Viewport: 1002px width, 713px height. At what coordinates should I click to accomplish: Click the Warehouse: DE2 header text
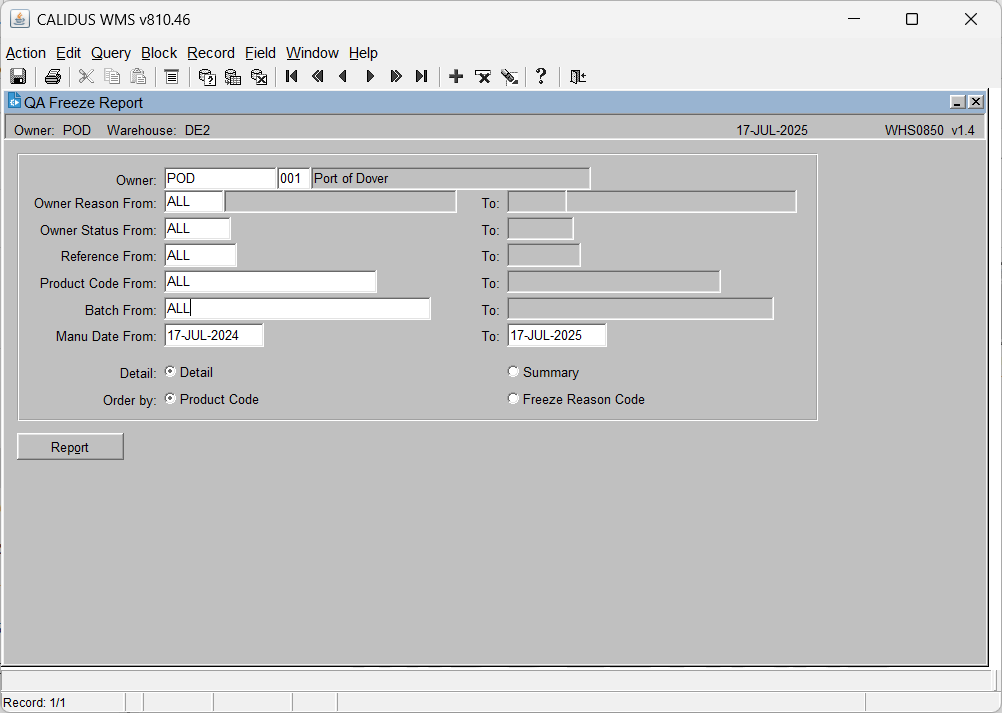(158, 130)
